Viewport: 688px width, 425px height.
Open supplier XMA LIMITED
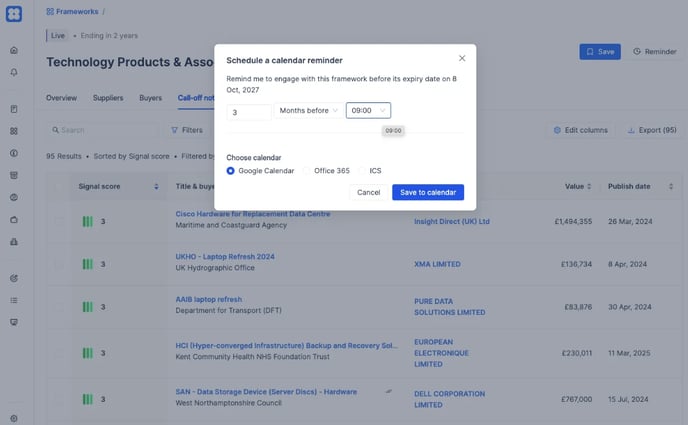(x=437, y=264)
